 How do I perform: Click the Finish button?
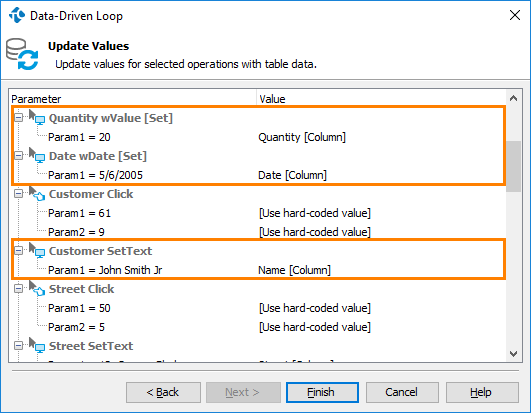click(x=322, y=392)
